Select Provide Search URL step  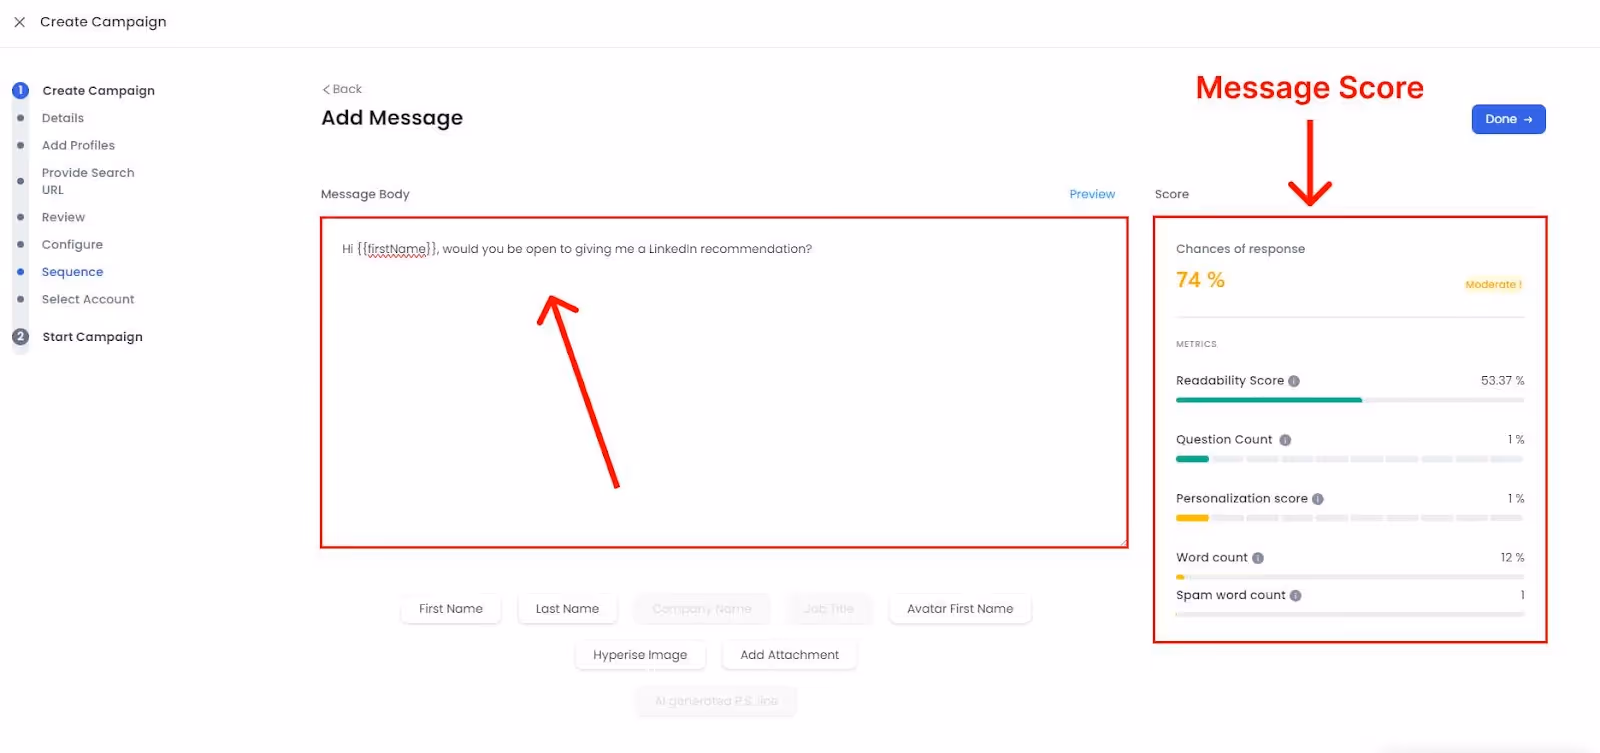tap(88, 181)
